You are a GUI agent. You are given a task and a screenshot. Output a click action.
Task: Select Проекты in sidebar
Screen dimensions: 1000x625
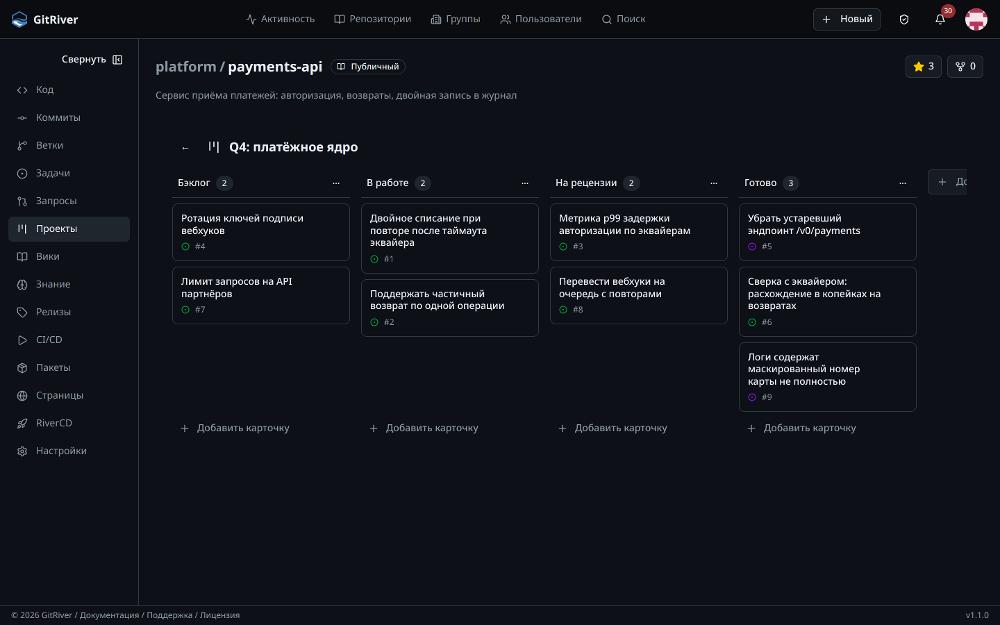coord(69,229)
